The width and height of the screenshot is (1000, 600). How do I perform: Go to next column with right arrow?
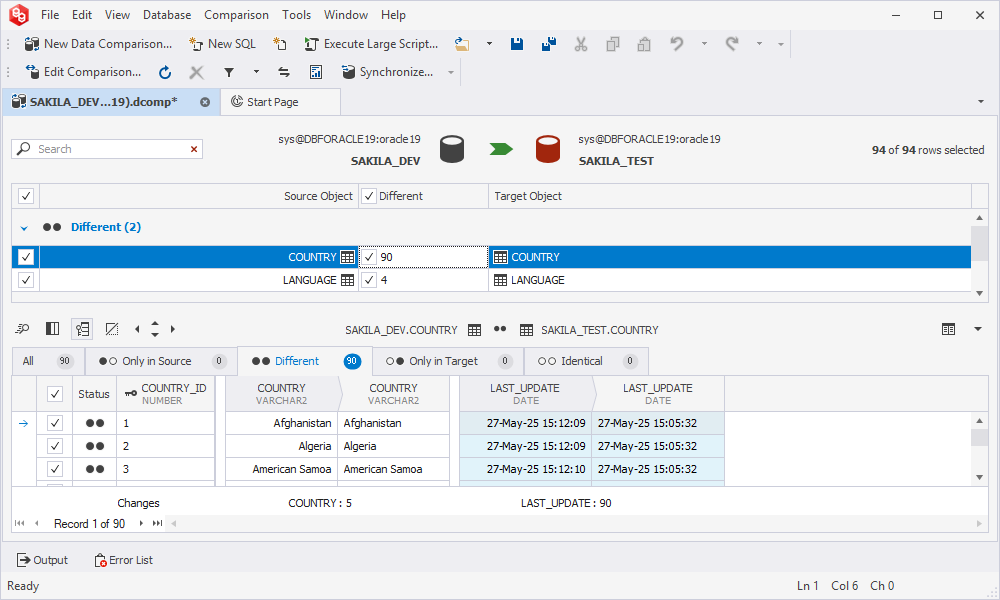coord(173,329)
